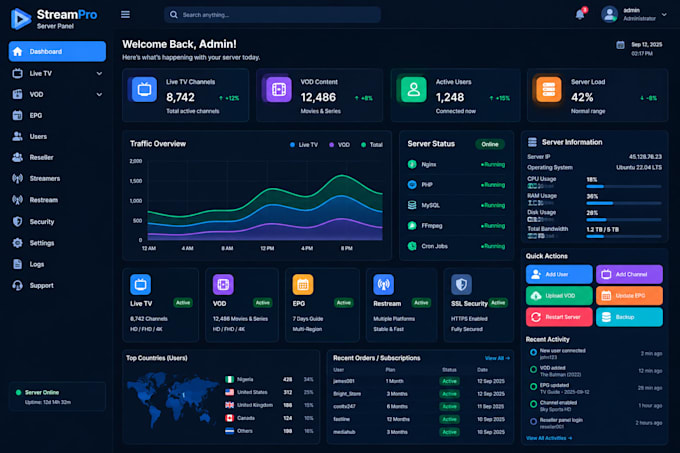Click the SSL Security shield icon
The height and width of the screenshot is (453, 680).
pos(461,284)
